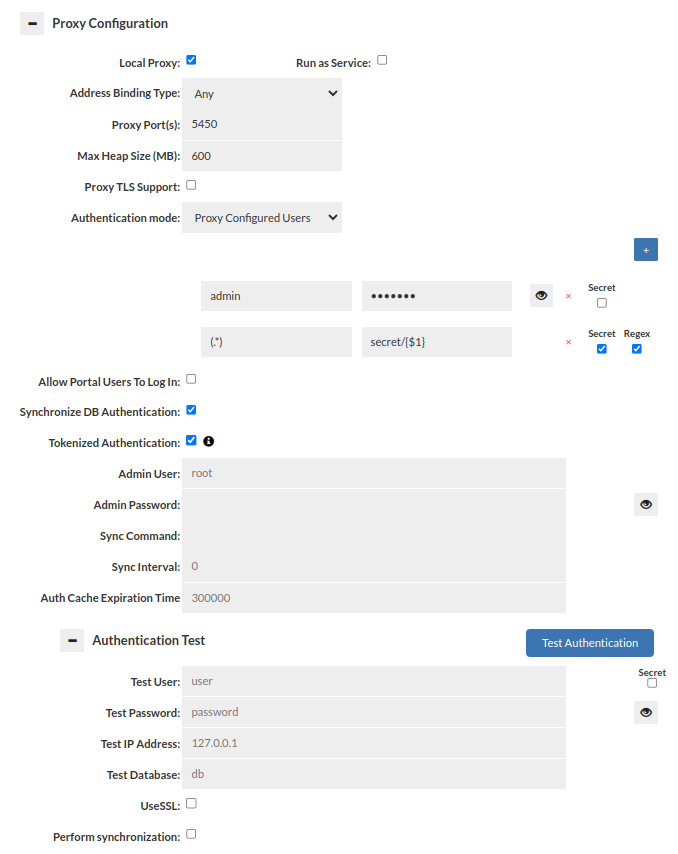
Task: Open the Address Binding Type dropdown
Action: point(262,94)
